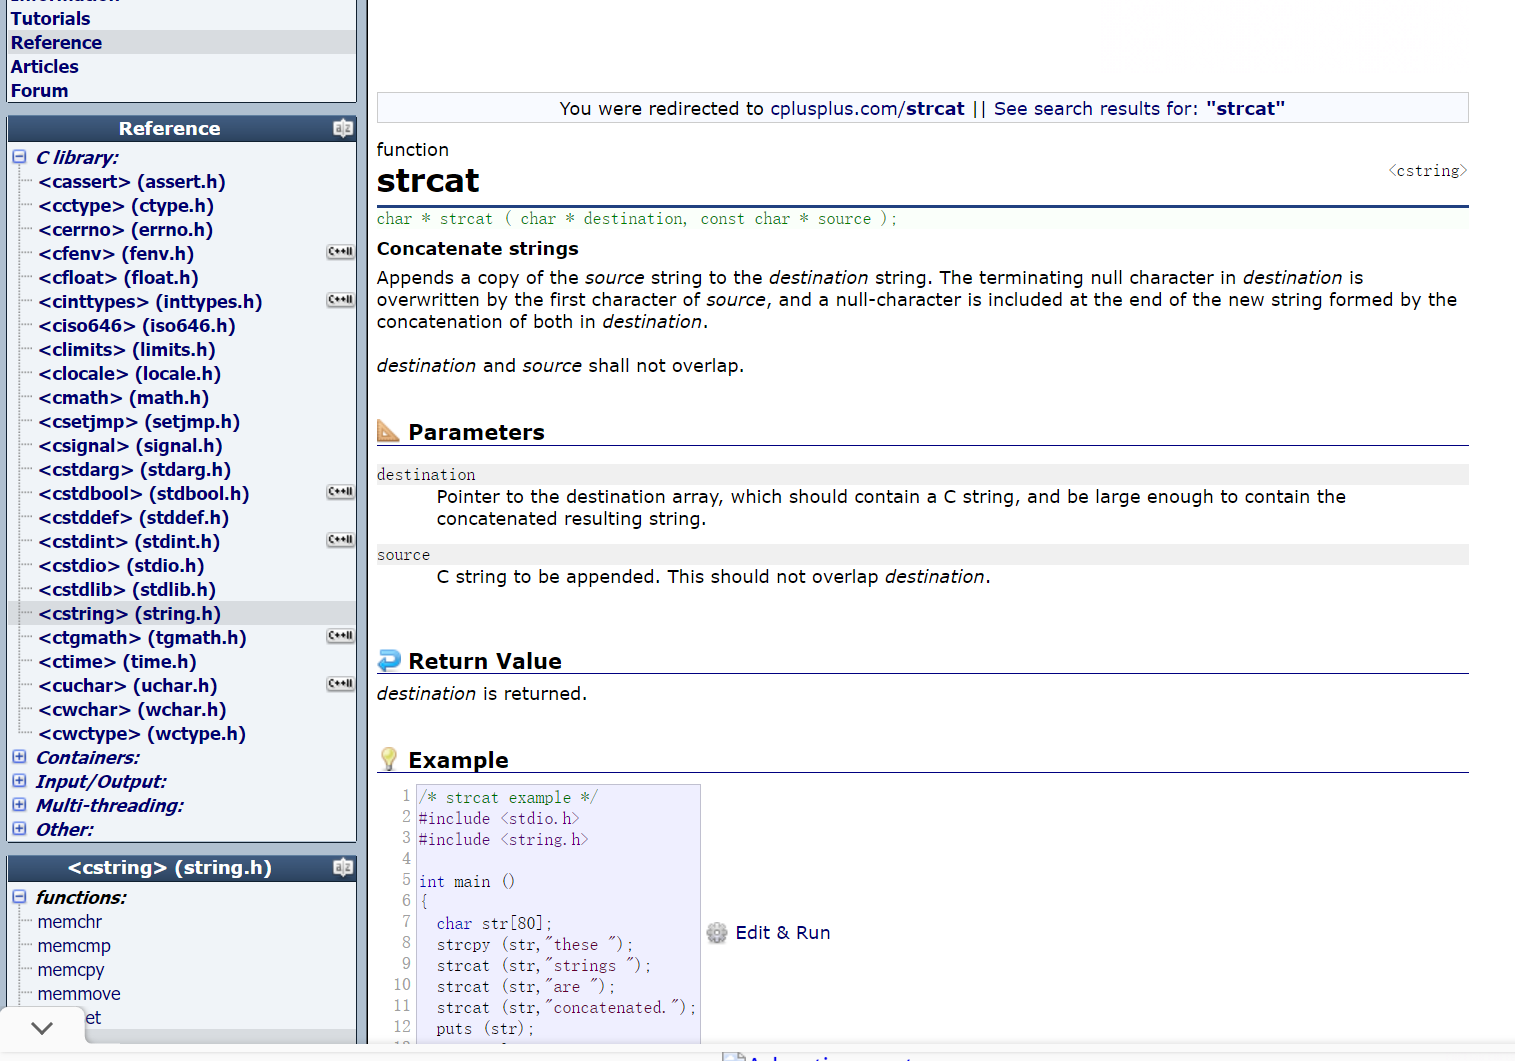Viewport: 1515px width, 1061px height.
Task: Open <csignal> (signal.h) reference
Action: [x=130, y=445]
